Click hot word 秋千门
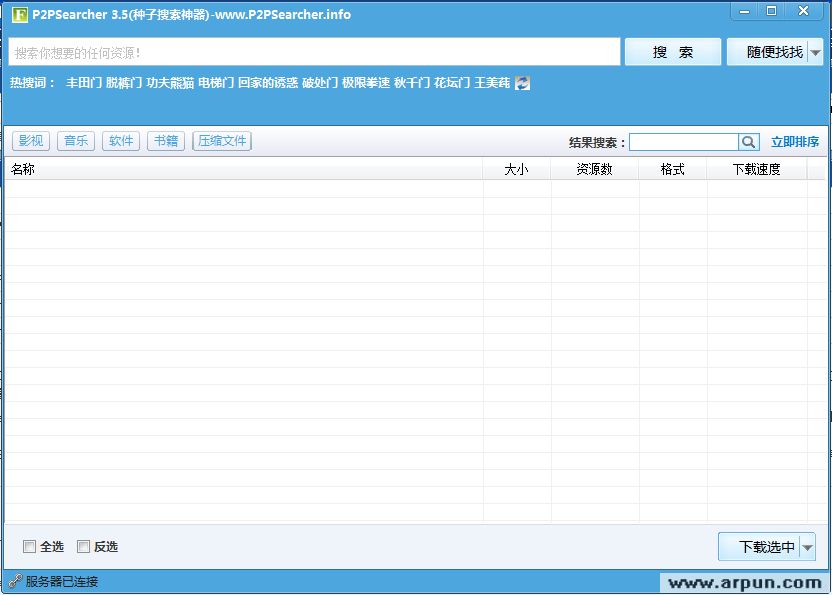Image resolution: width=832 pixels, height=595 pixels. tap(412, 83)
